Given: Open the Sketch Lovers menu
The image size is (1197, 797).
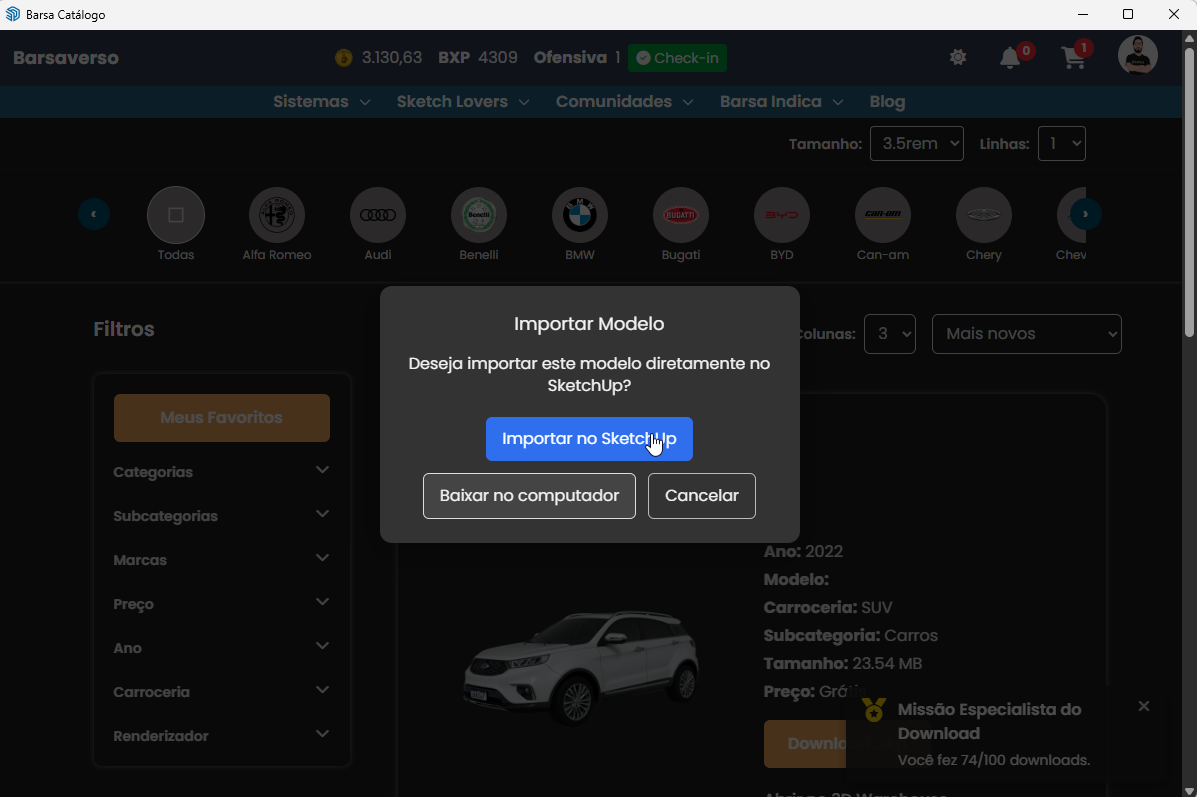Looking at the screenshot, I should coord(462,102).
